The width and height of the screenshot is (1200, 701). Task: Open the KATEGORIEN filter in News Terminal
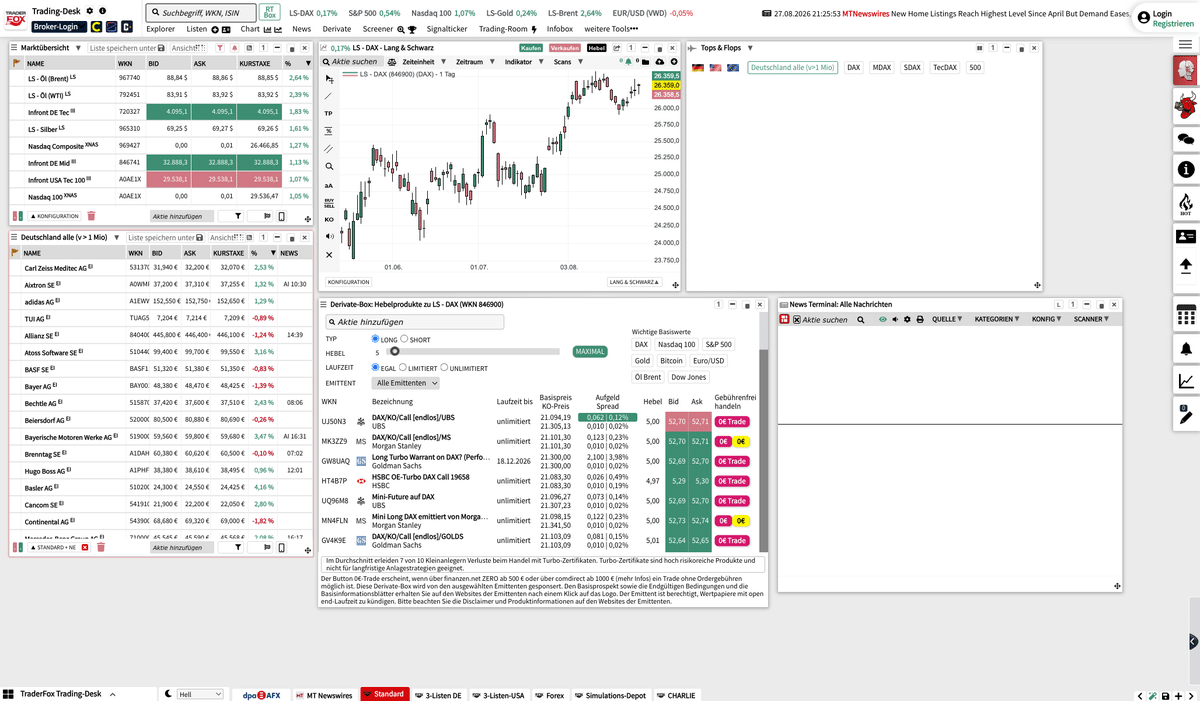(998, 319)
